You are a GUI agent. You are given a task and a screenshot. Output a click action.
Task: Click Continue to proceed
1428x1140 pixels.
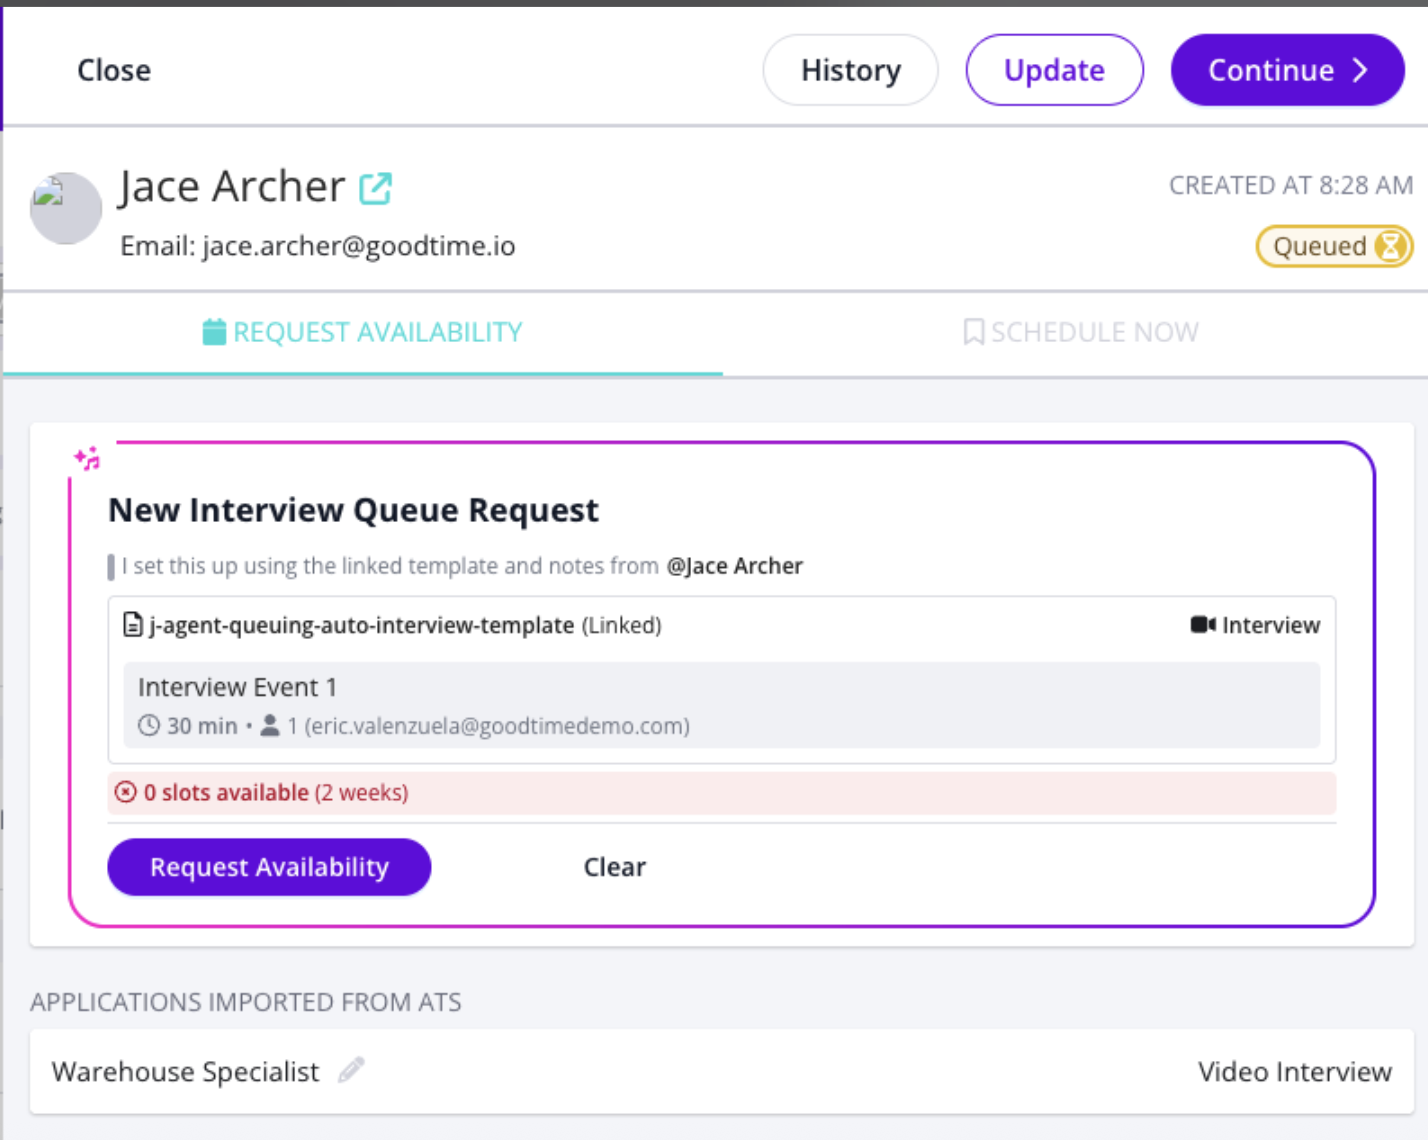point(1287,70)
